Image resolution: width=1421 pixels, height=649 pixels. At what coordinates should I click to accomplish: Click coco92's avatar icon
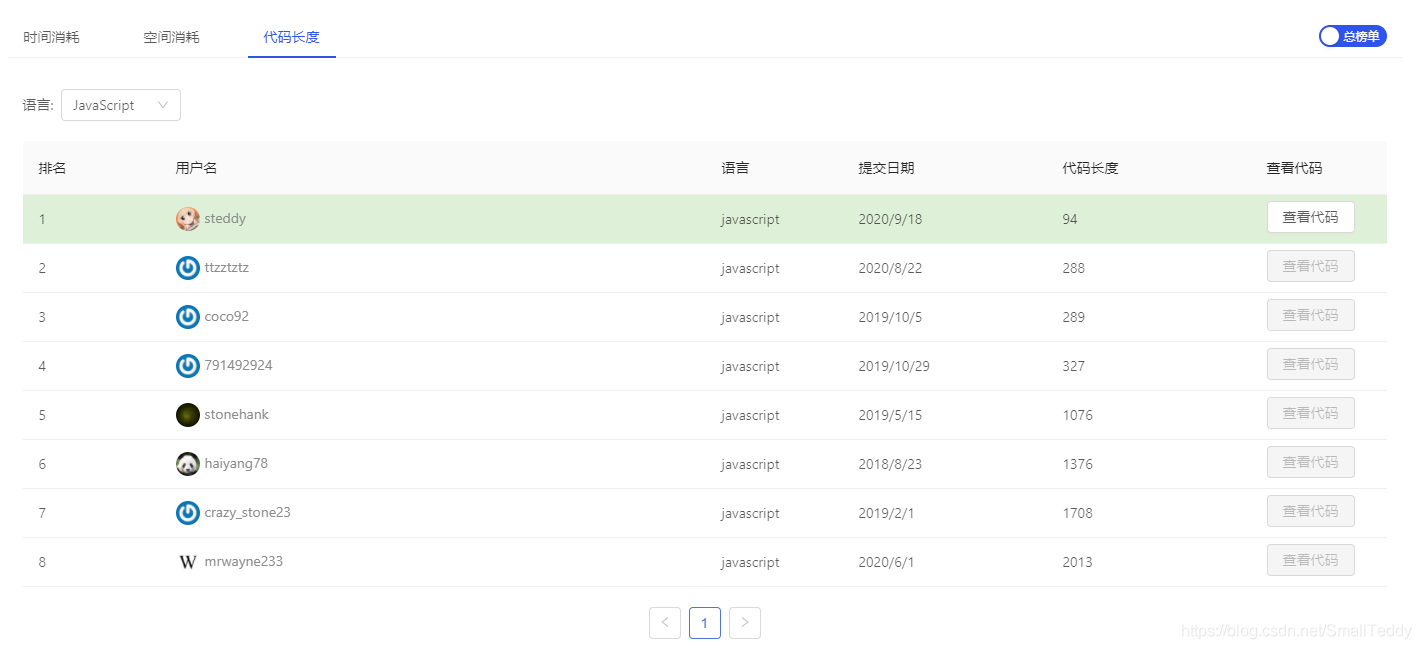[187, 316]
